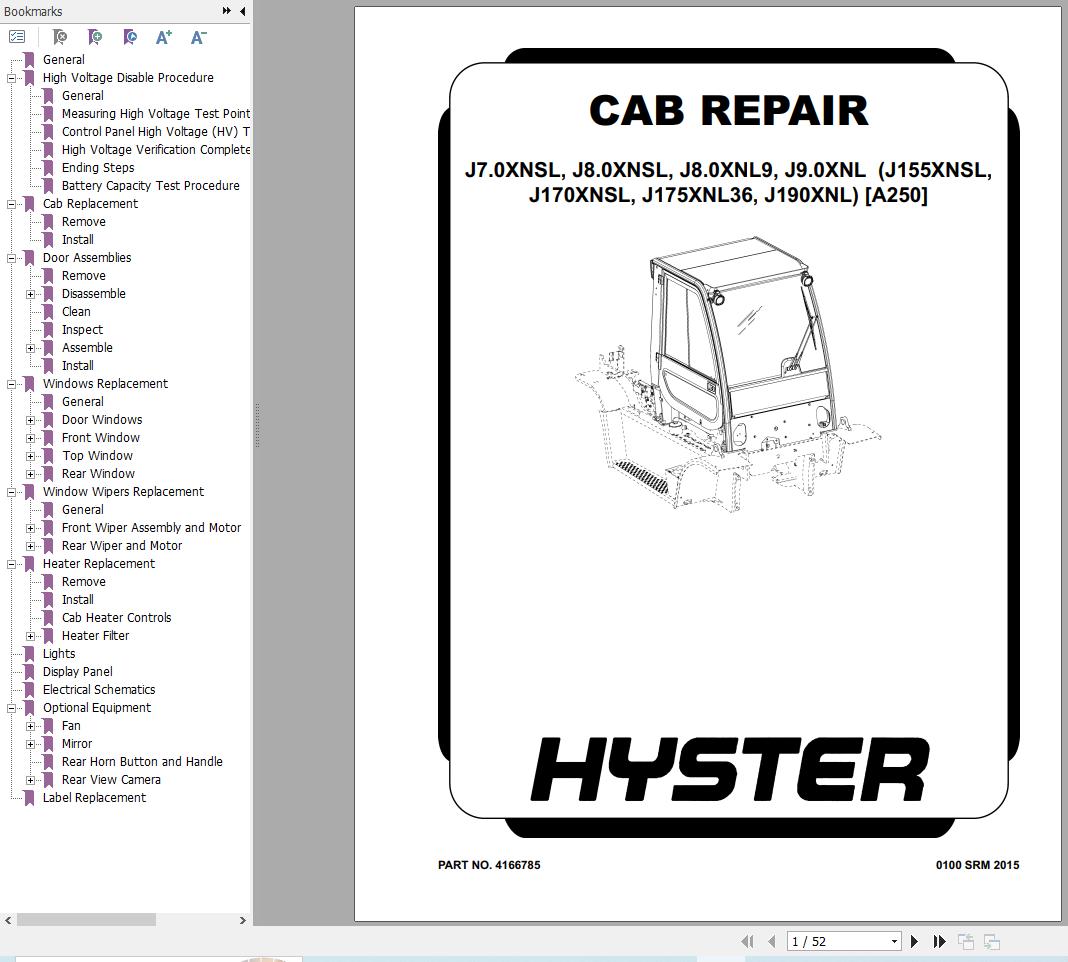Image resolution: width=1068 pixels, height=962 pixels.
Task: Open the Electrical Schematics bookmark
Action: coord(98,690)
